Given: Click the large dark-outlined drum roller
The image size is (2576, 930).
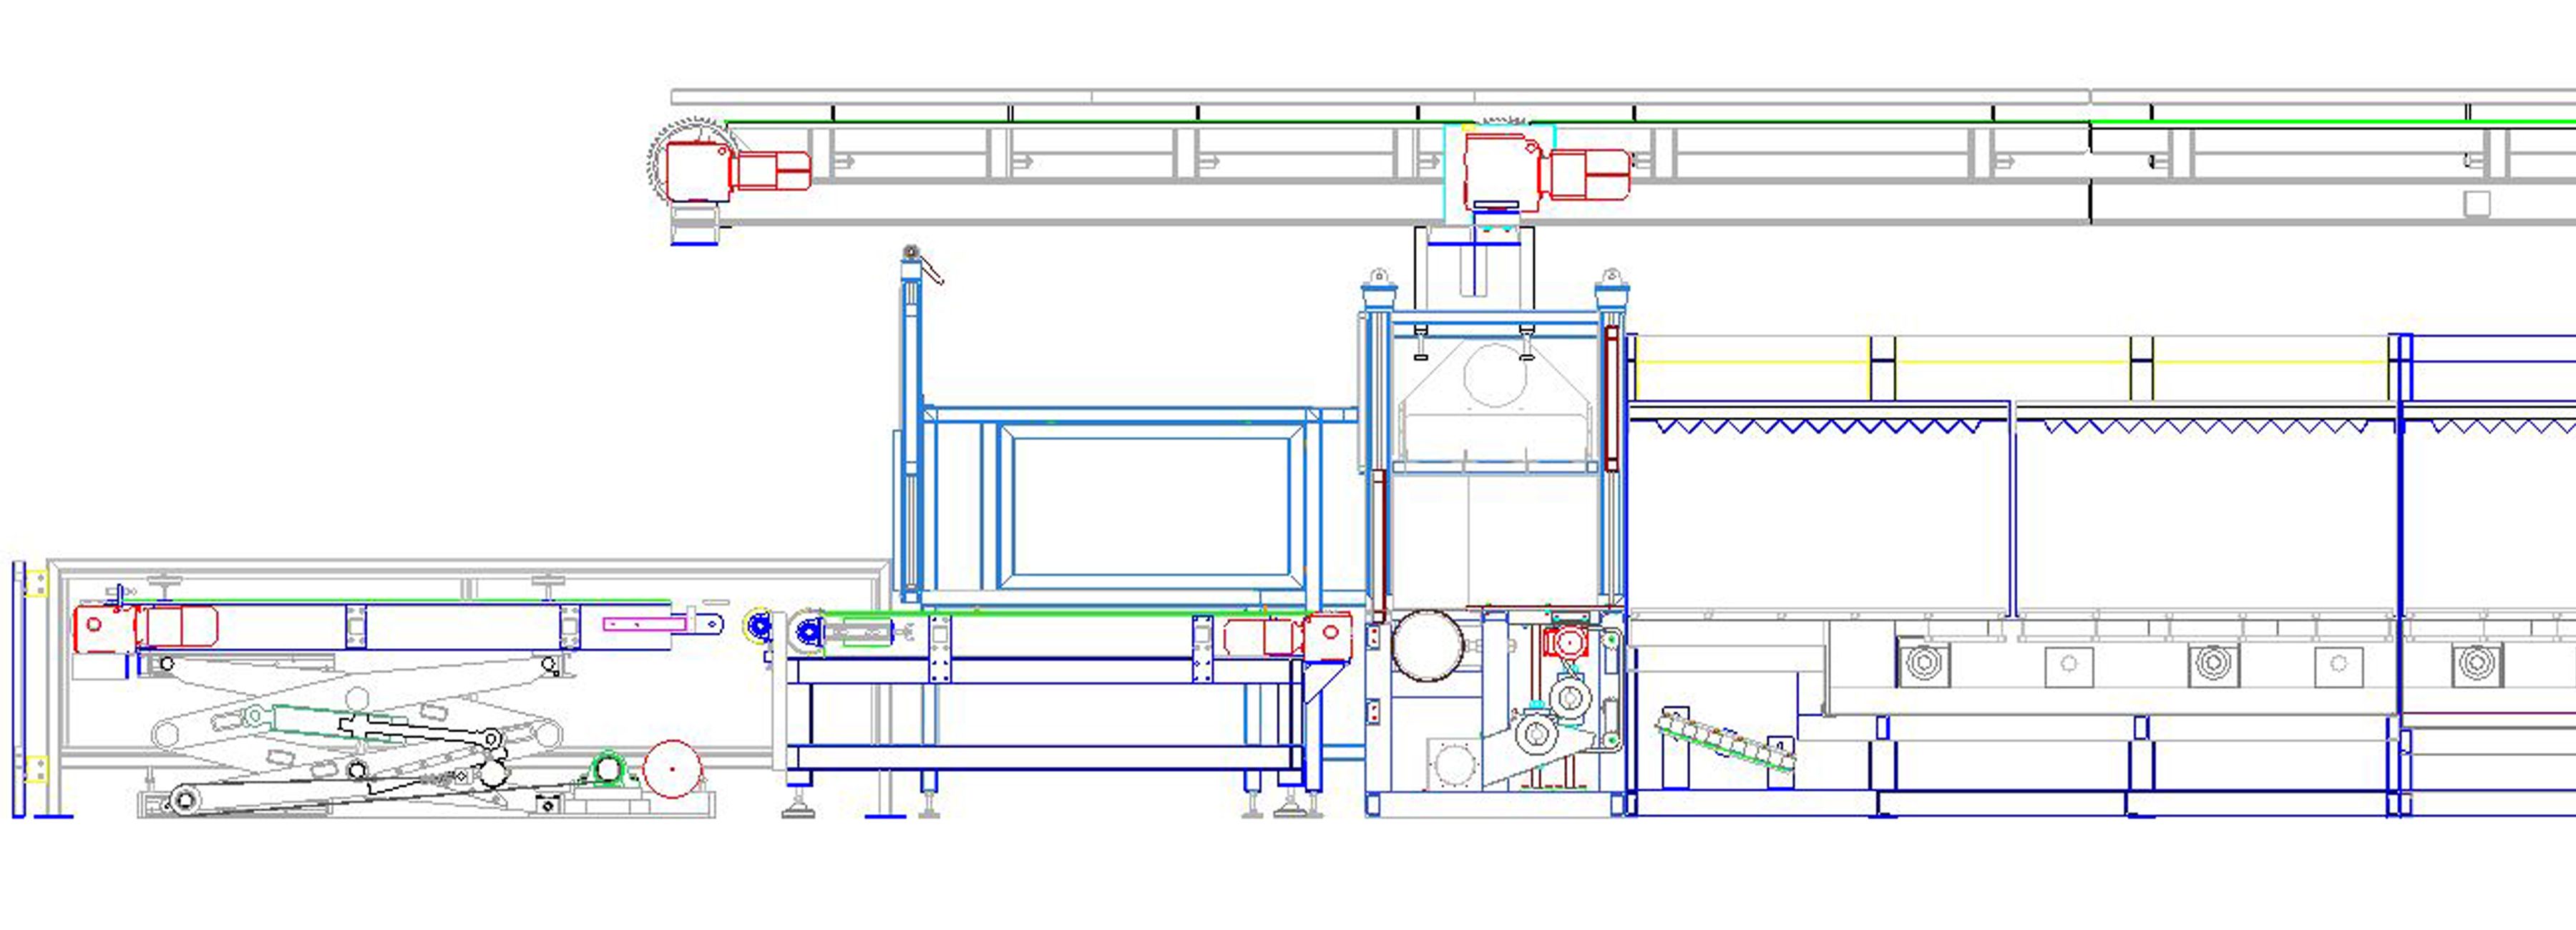Looking at the screenshot, I should [x=1427, y=646].
